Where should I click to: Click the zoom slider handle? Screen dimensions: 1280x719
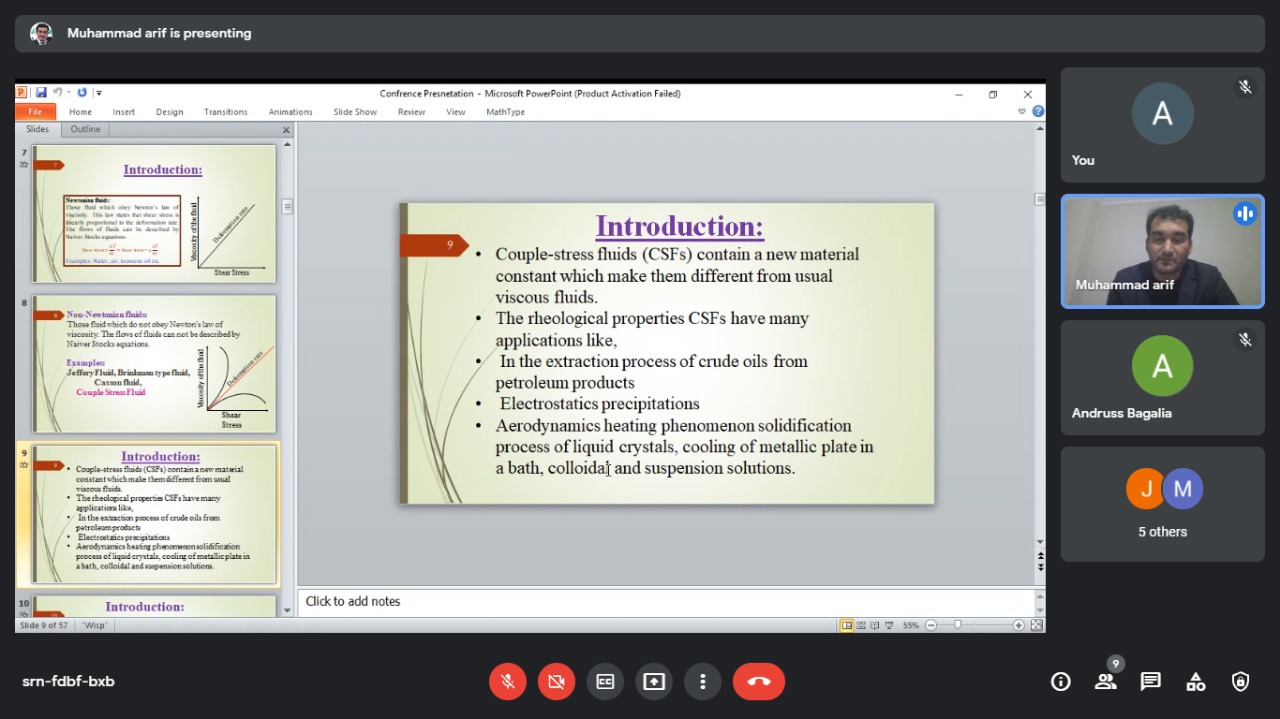(x=958, y=624)
